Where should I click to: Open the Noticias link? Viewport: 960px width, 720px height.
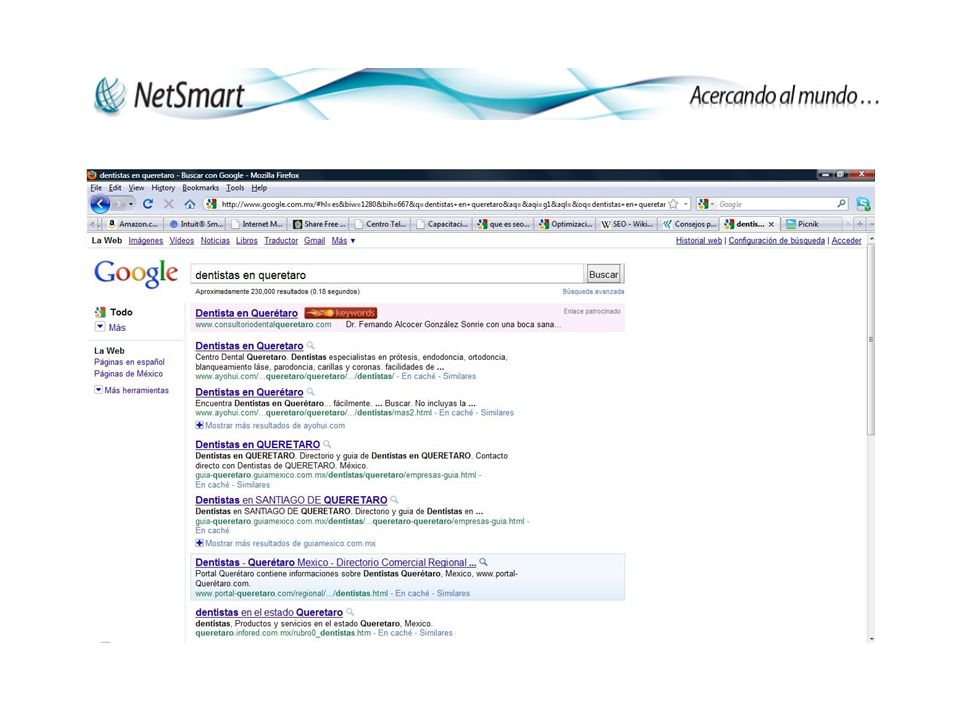pyautogui.click(x=215, y=241)
